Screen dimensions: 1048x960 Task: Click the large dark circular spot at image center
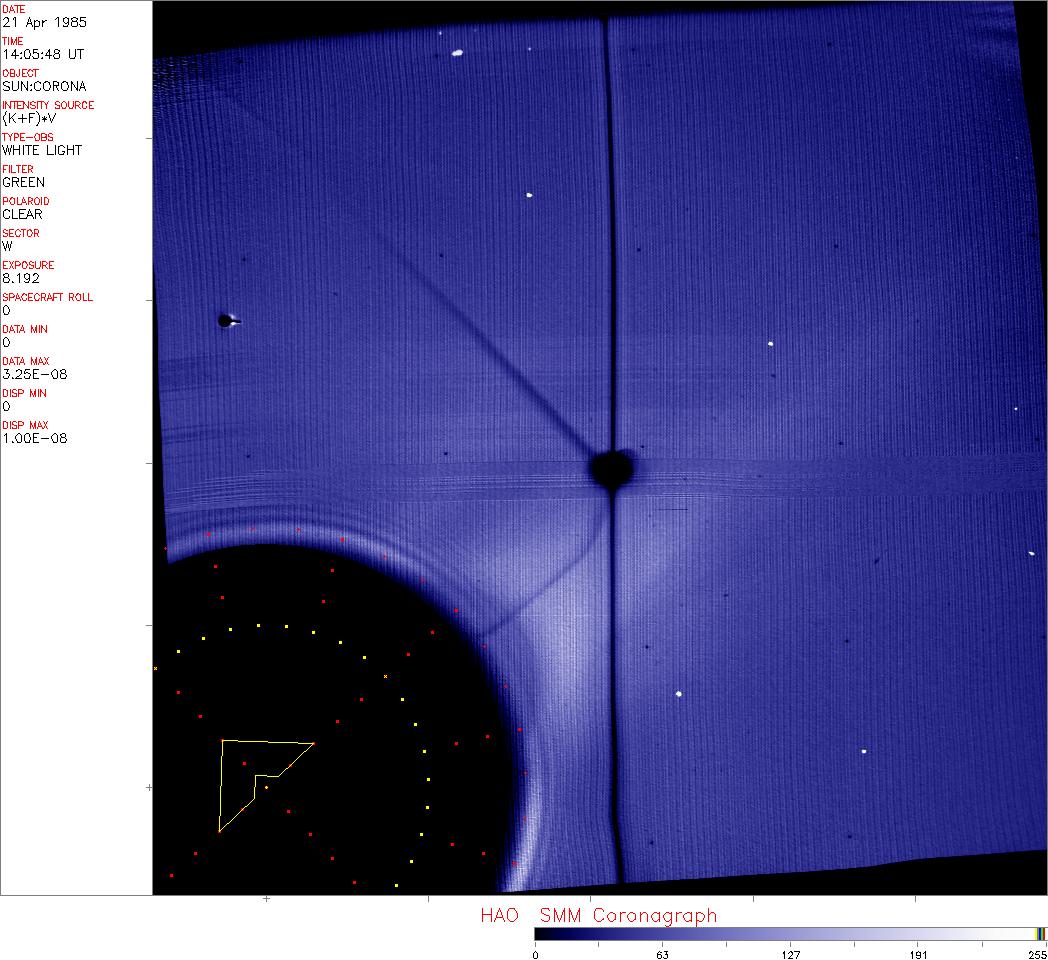[x=611, y=468]
